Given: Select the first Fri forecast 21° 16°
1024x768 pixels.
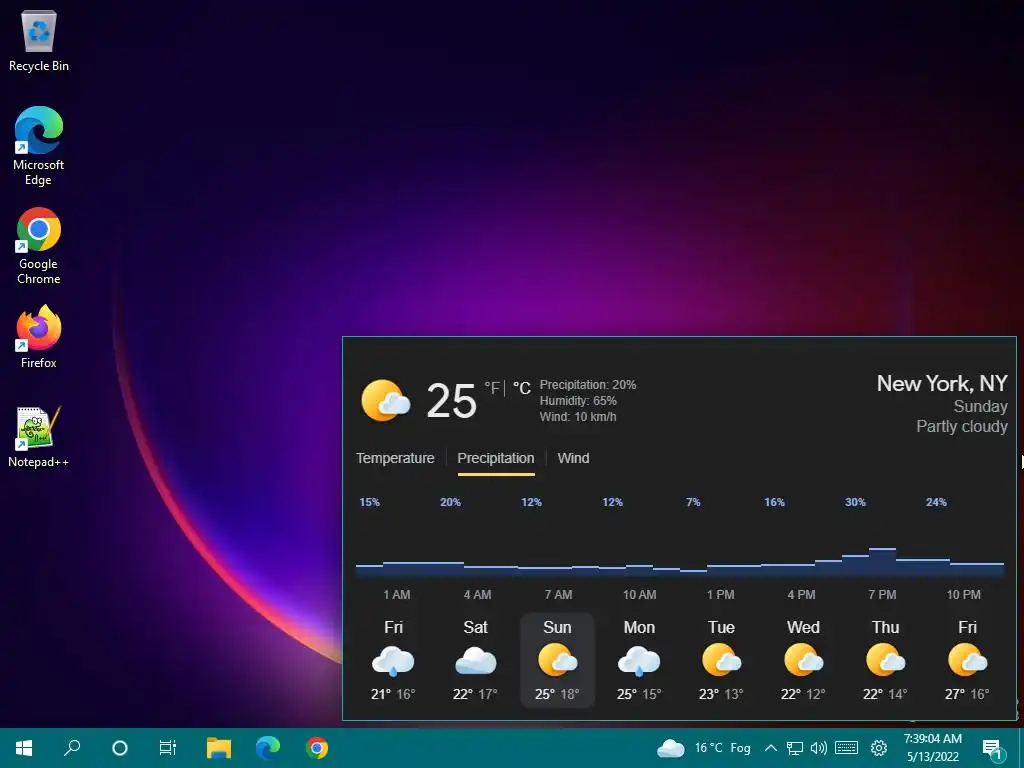Looking at the screenshot, I should tap(393, 660).
